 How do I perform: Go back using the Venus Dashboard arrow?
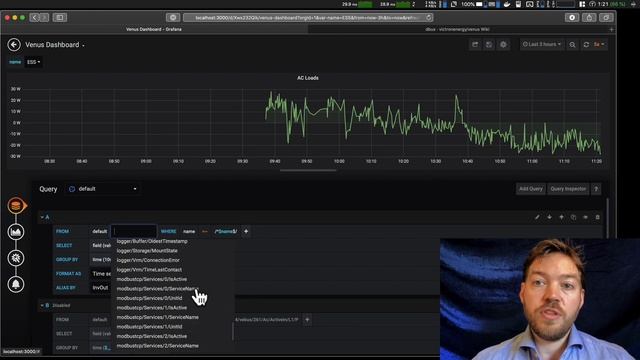(x=14, y=44)
